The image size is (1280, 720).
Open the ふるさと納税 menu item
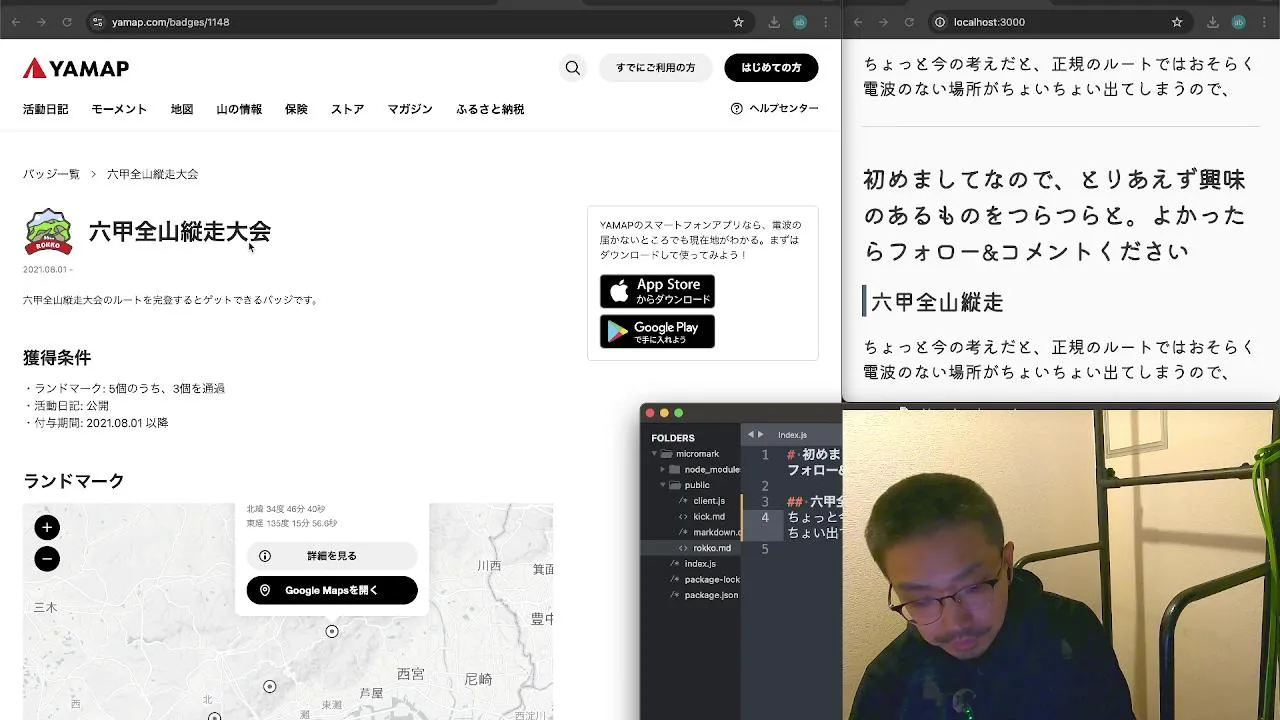(x=490, y=109)
